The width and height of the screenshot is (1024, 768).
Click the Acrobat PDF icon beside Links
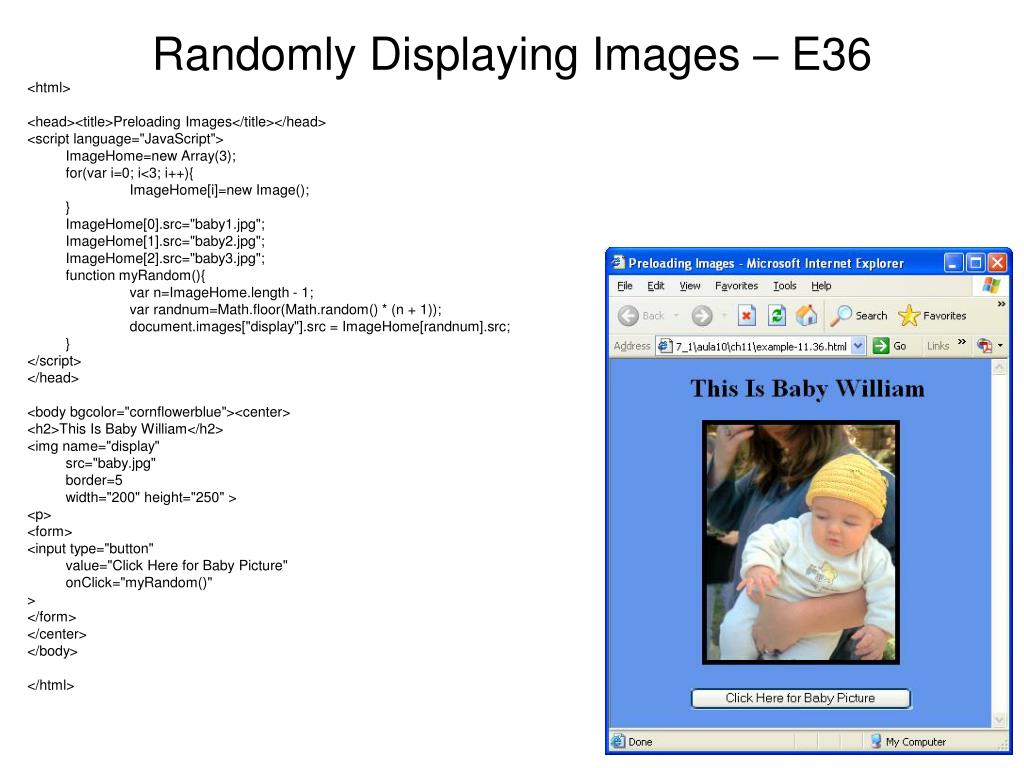[984, 346]
